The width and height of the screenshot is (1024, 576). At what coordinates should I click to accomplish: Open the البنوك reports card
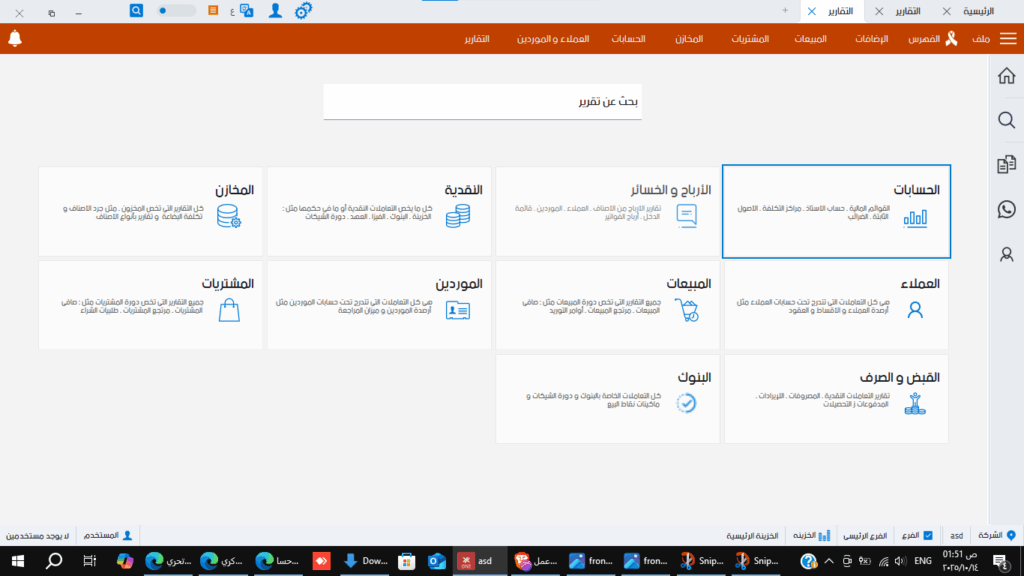coord(607,399)
